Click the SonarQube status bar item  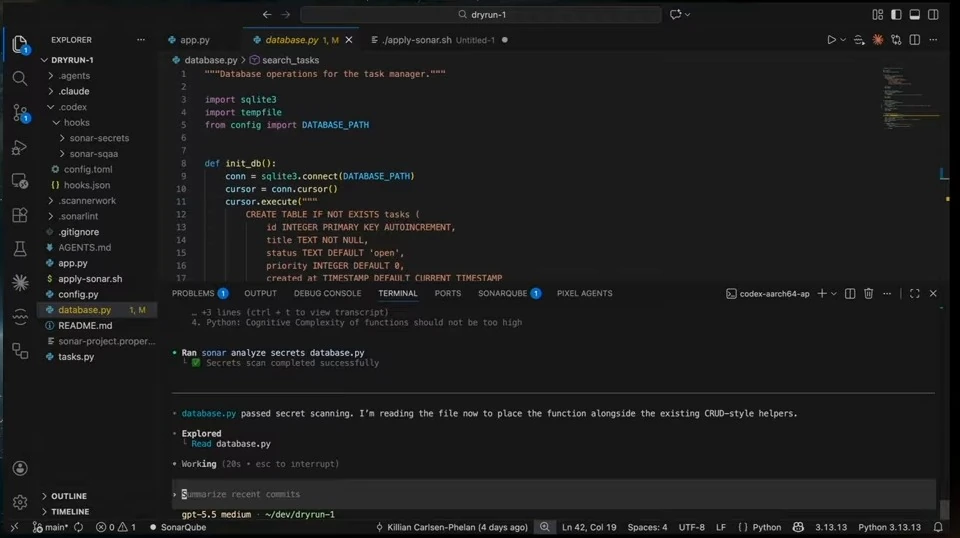178,527
